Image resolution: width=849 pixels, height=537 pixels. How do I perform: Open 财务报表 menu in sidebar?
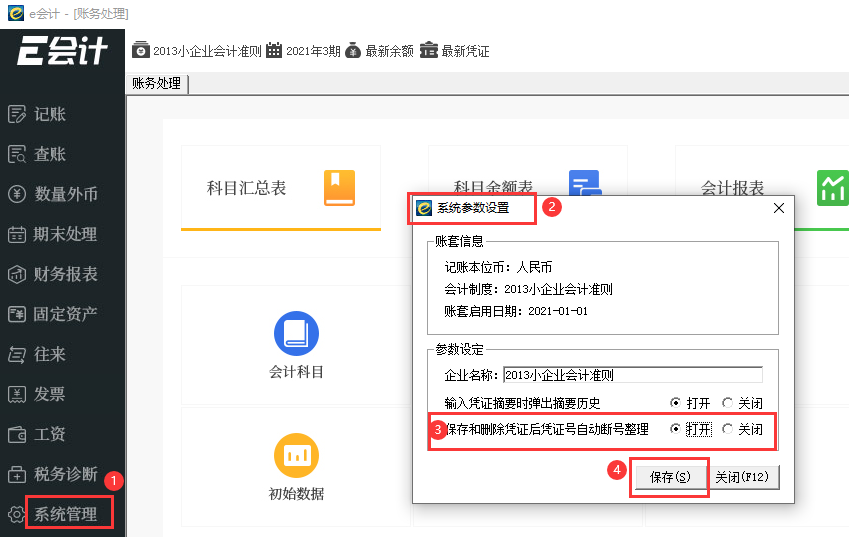pyautogui.click(x=66, y=274)
